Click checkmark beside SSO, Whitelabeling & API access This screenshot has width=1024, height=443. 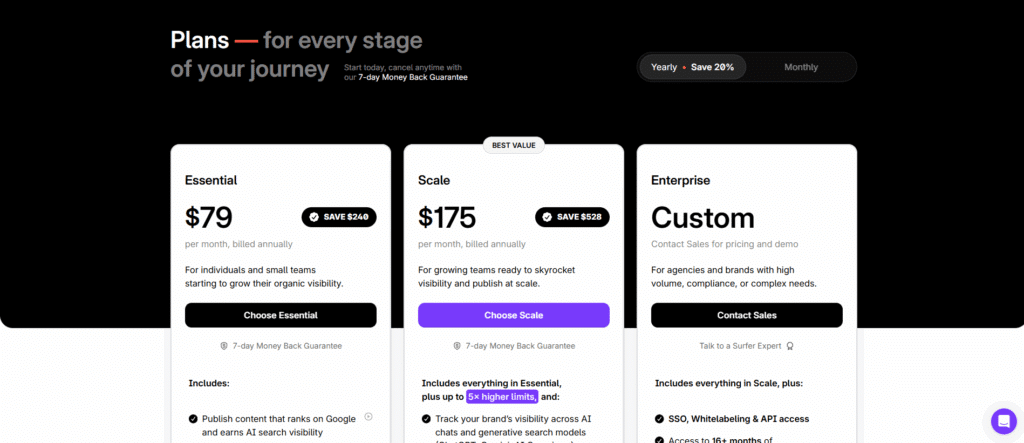(x=660, y=419)
